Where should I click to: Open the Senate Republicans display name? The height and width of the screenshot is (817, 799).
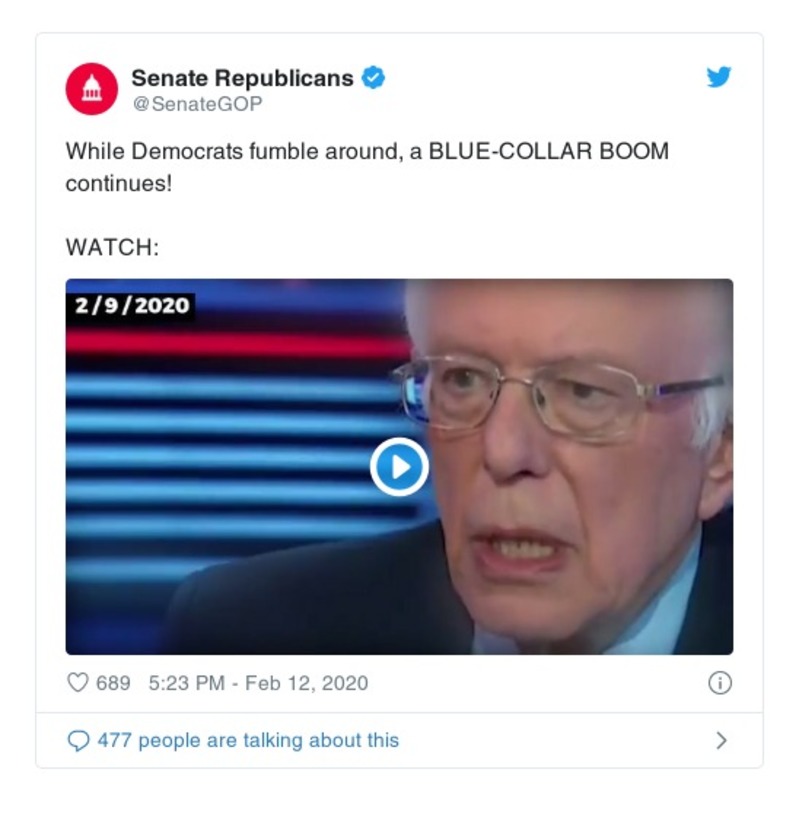(242, 78)
